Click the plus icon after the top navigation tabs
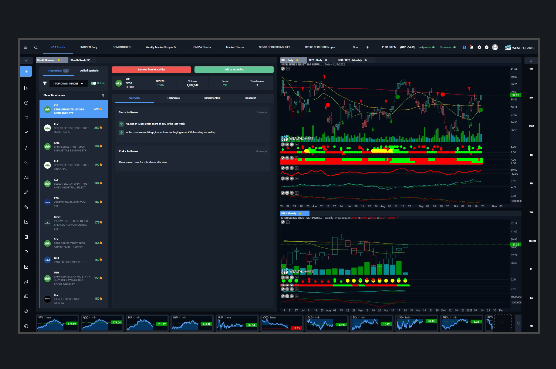Viewport: 556px width, 369px height. (367, 47)
